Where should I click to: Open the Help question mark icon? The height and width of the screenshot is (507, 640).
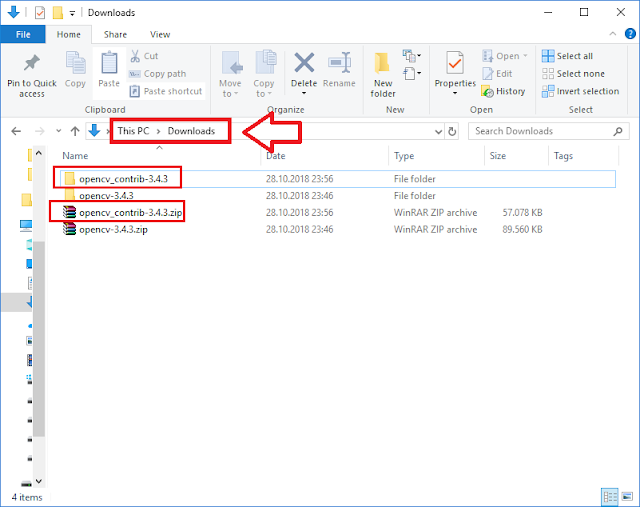pos(630,34)
